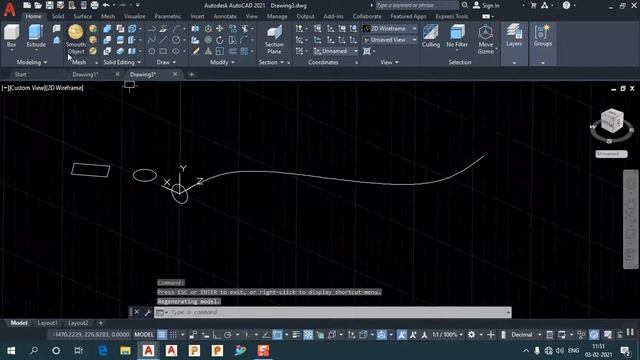The image size is (640, 360).
Task: Toggle lineweight display in status bar
Action: pyautogui.click(x=296, y=335)
